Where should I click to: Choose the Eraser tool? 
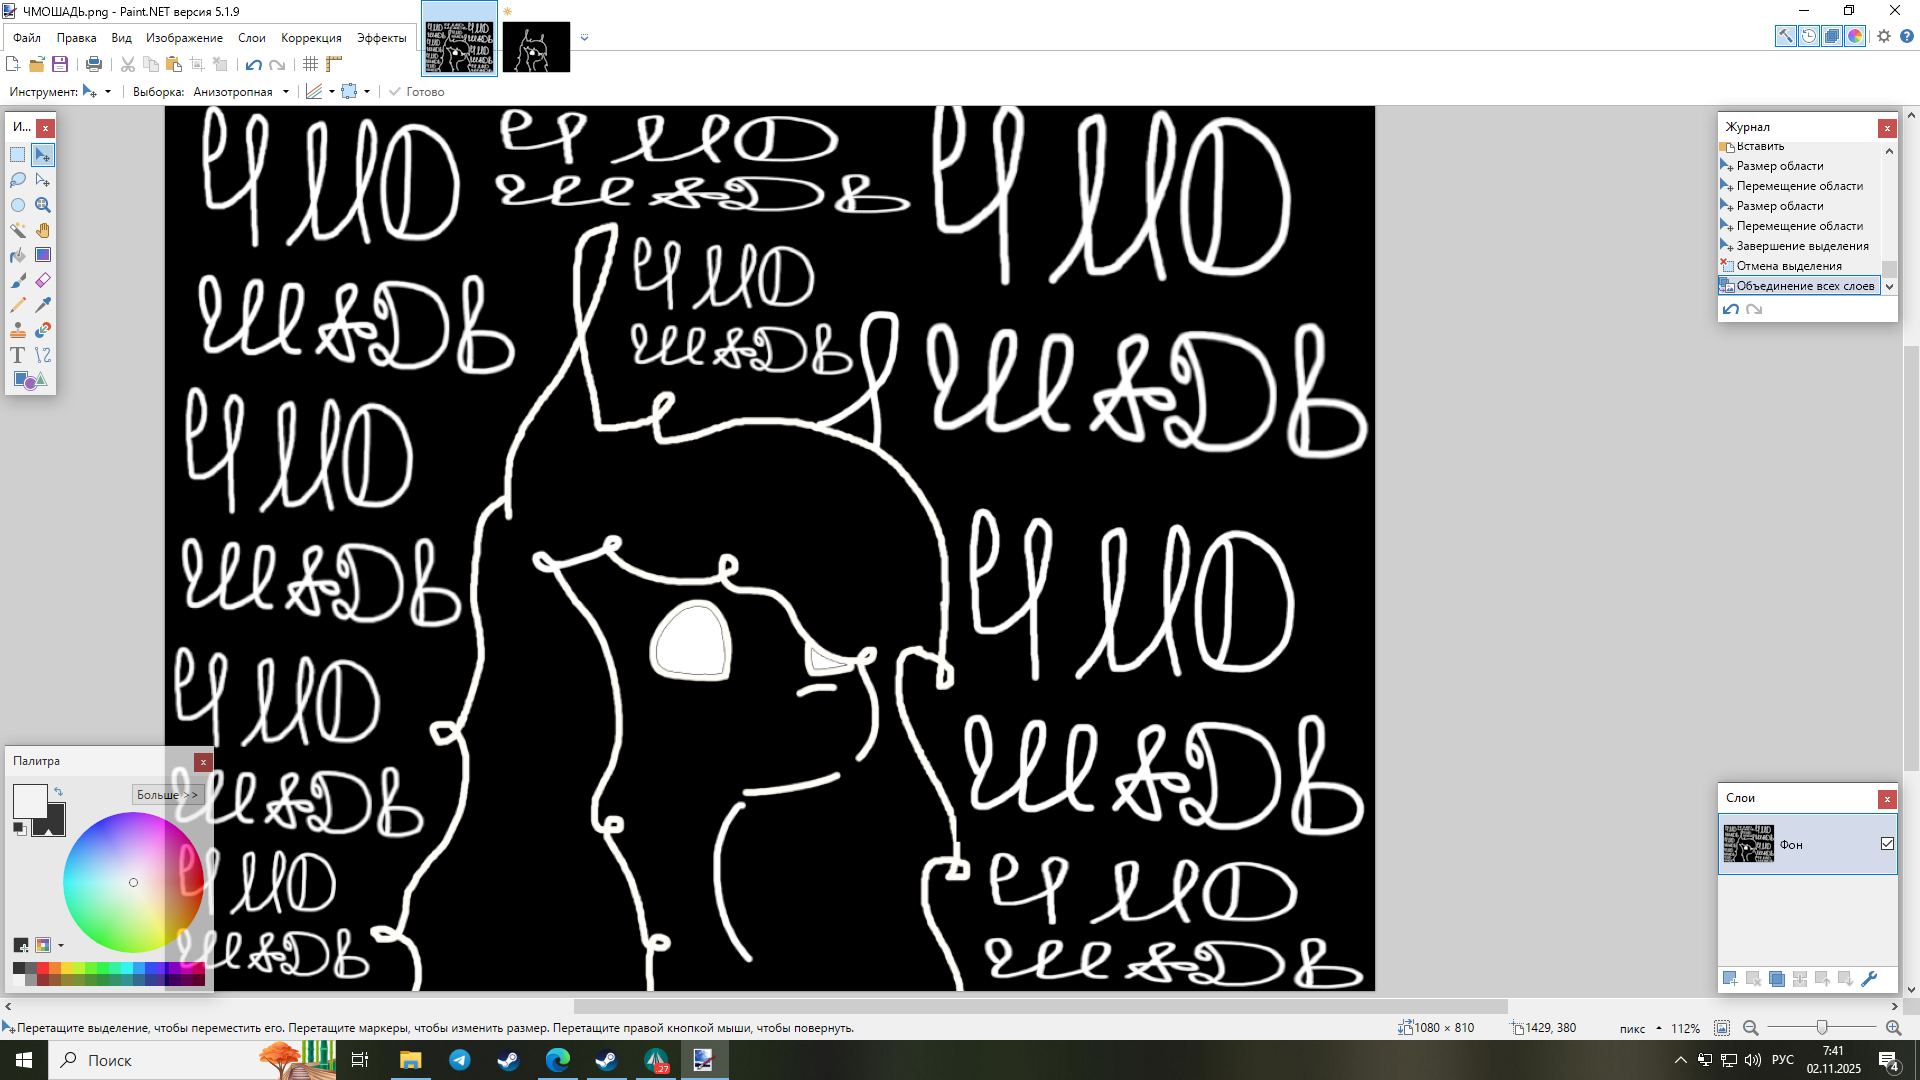[43, 280]
